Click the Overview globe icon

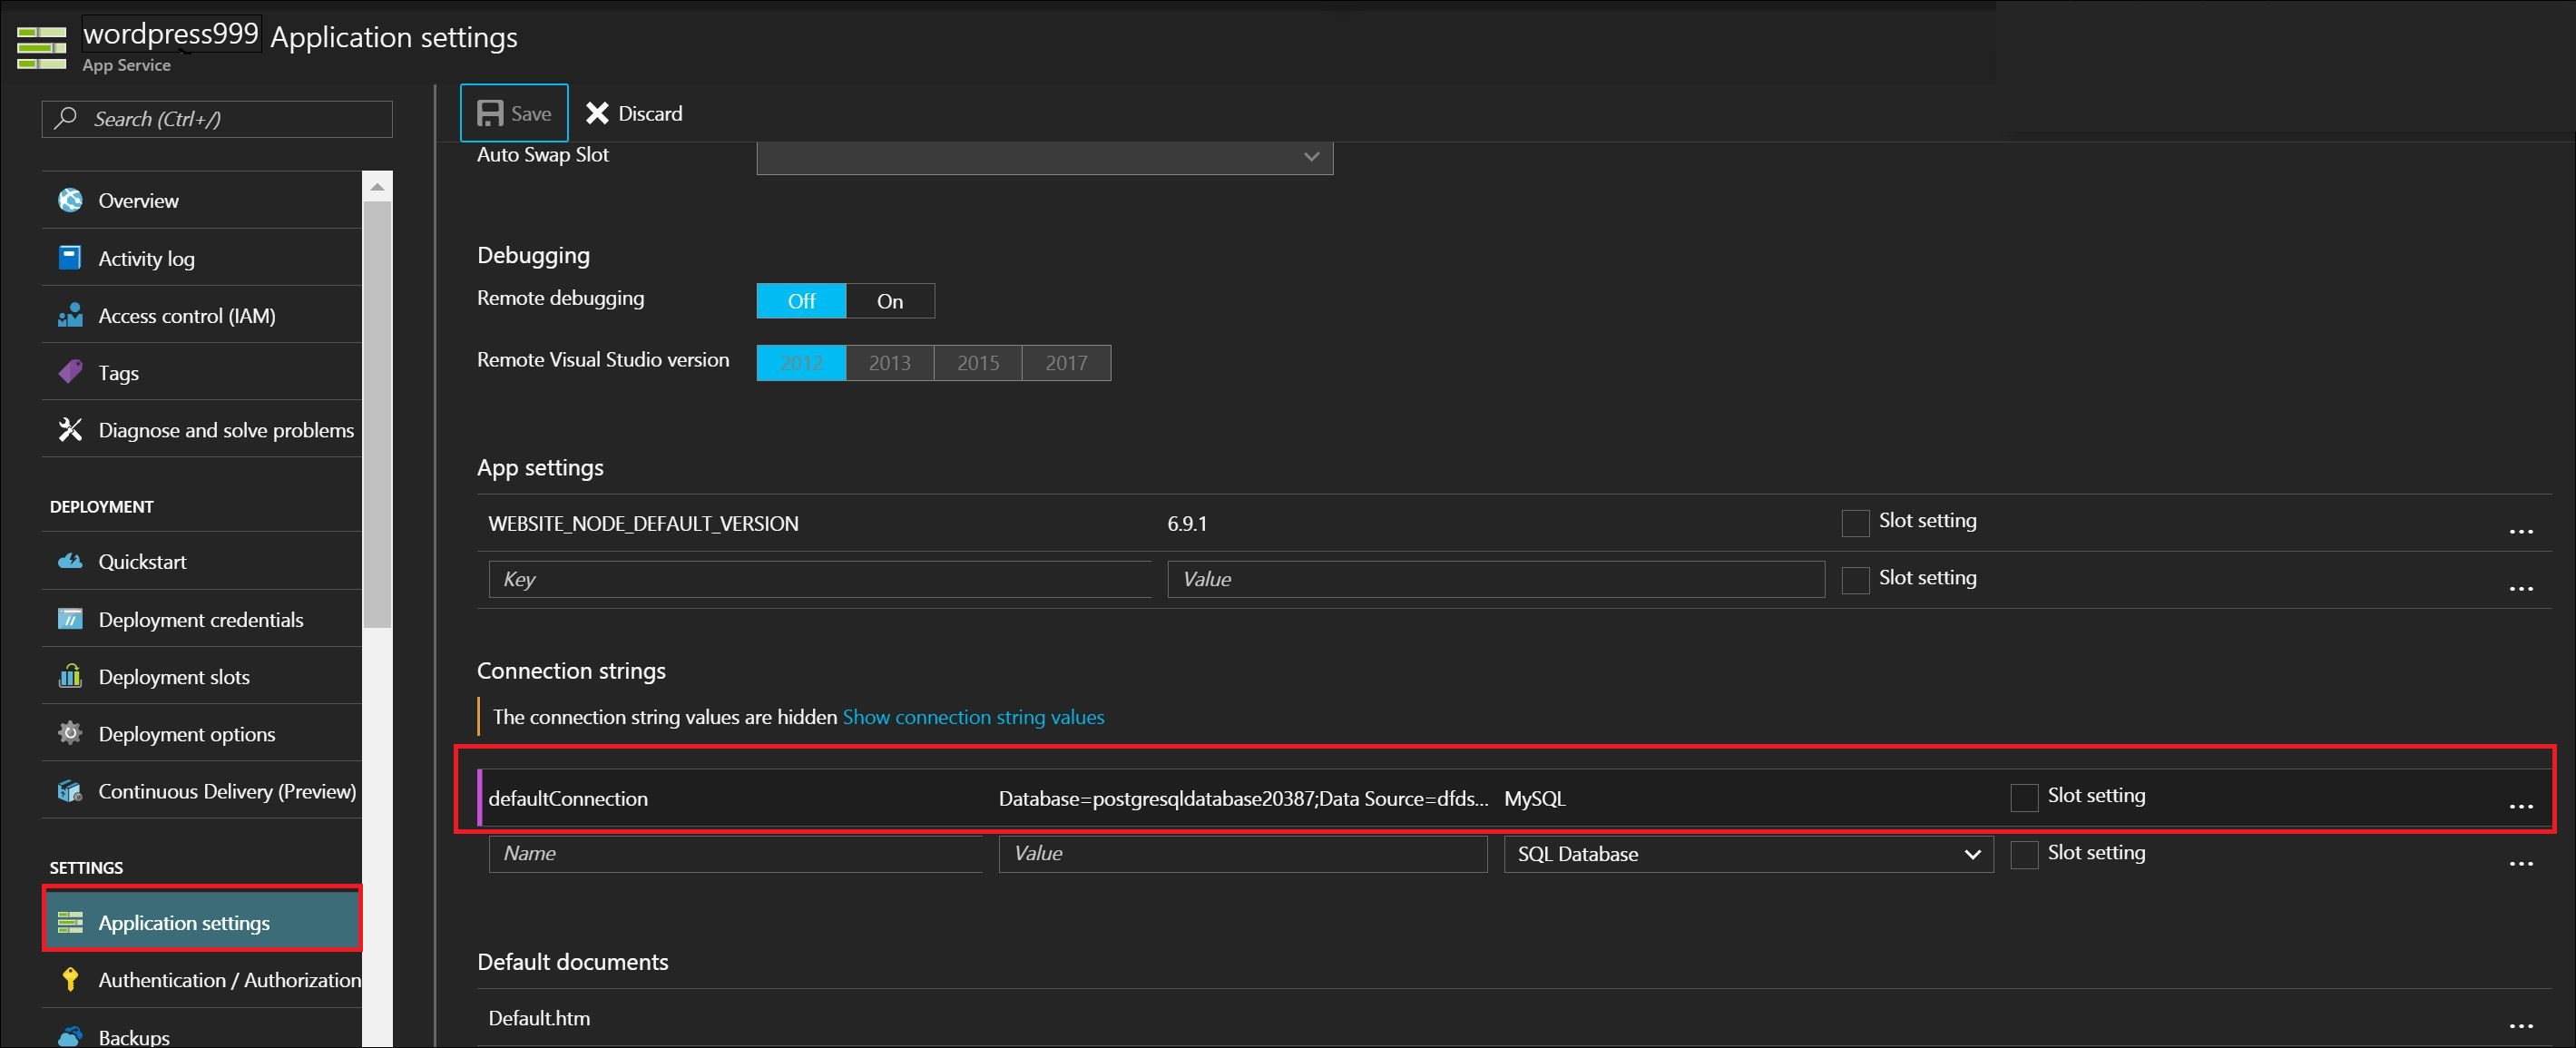(70, 200)
